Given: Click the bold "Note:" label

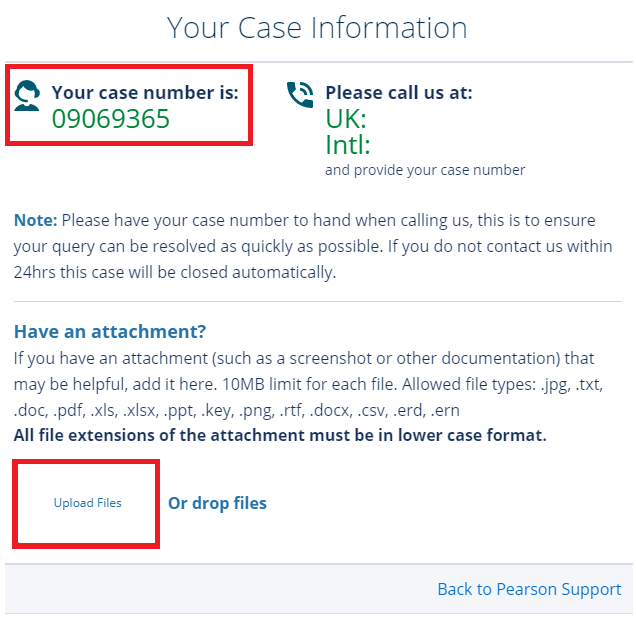Looking at the screenshot, I should (x=36, y=220).
